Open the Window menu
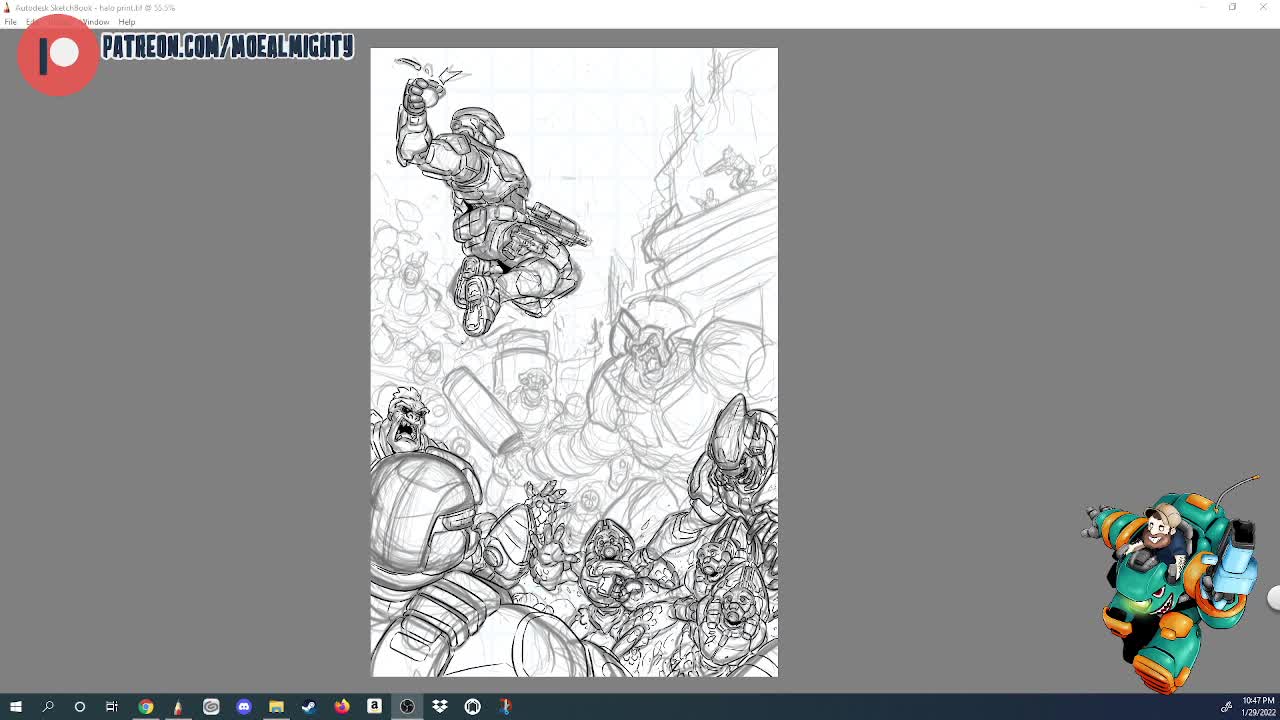 point(96,22)
